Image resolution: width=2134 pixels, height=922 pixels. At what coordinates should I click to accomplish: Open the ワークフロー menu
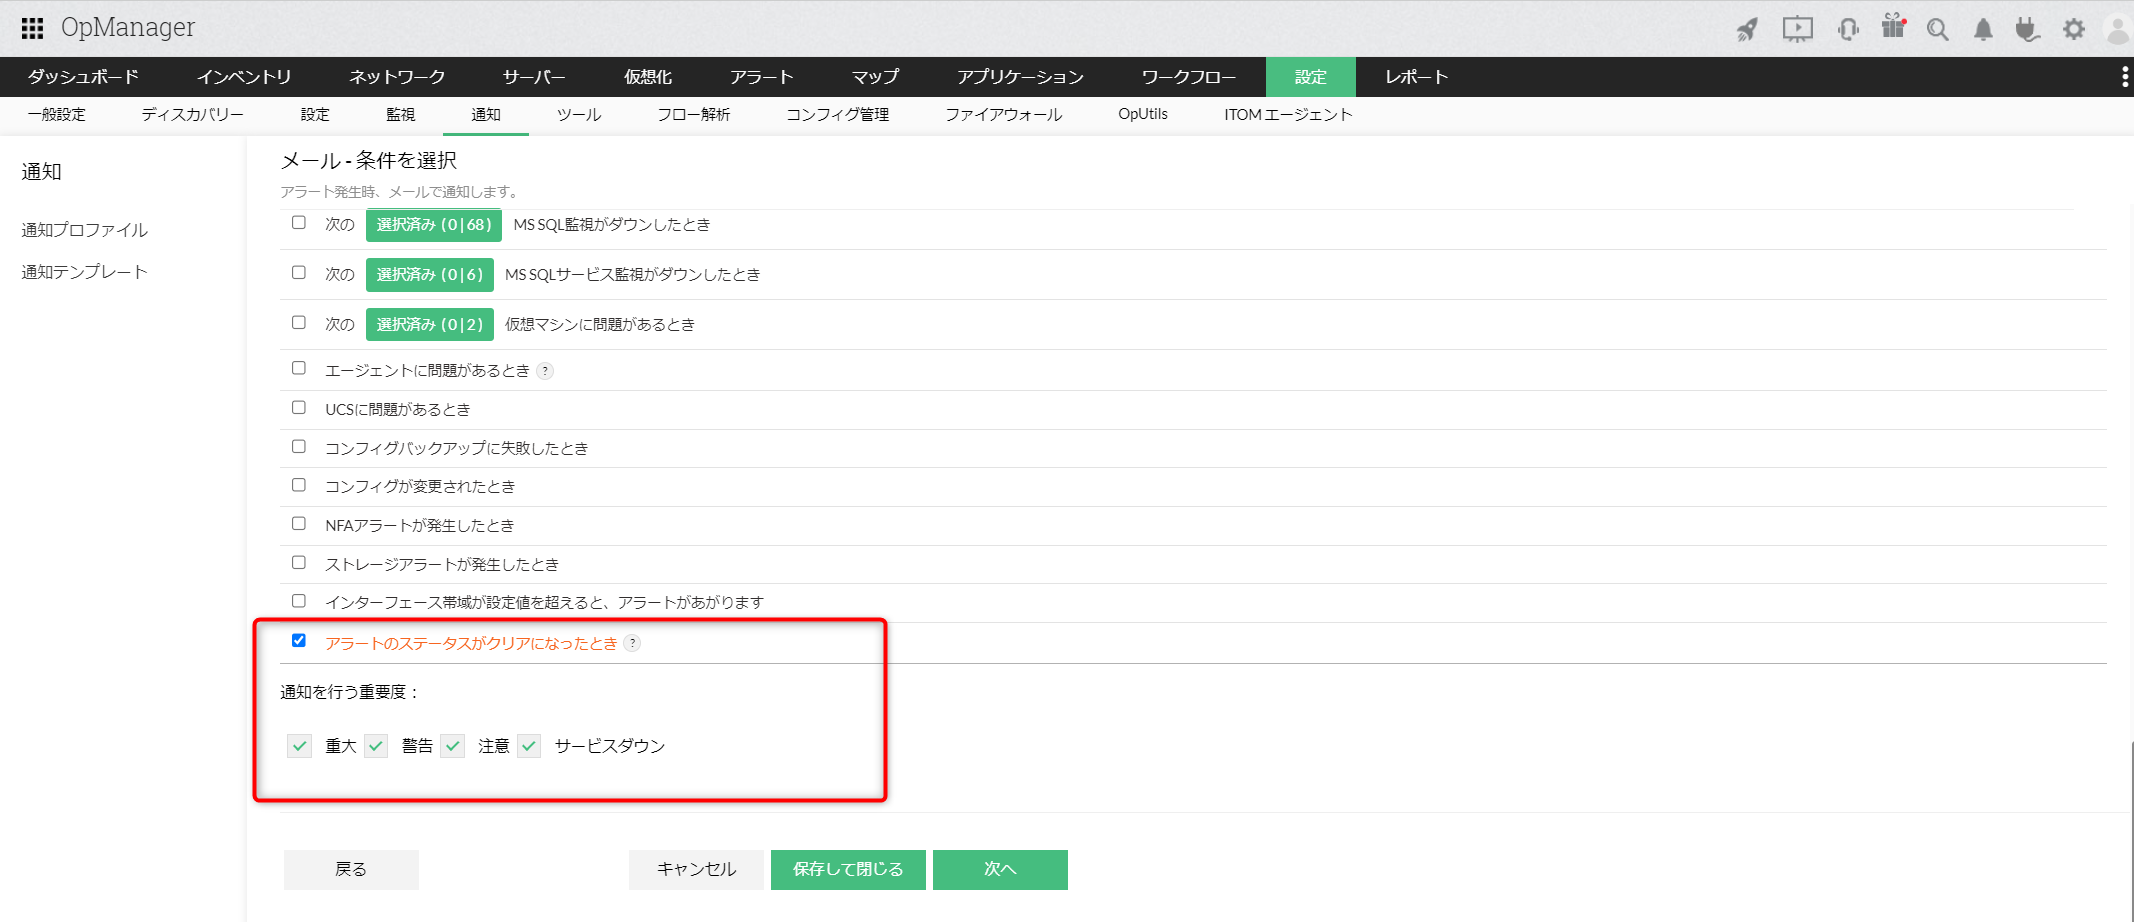1189,77
